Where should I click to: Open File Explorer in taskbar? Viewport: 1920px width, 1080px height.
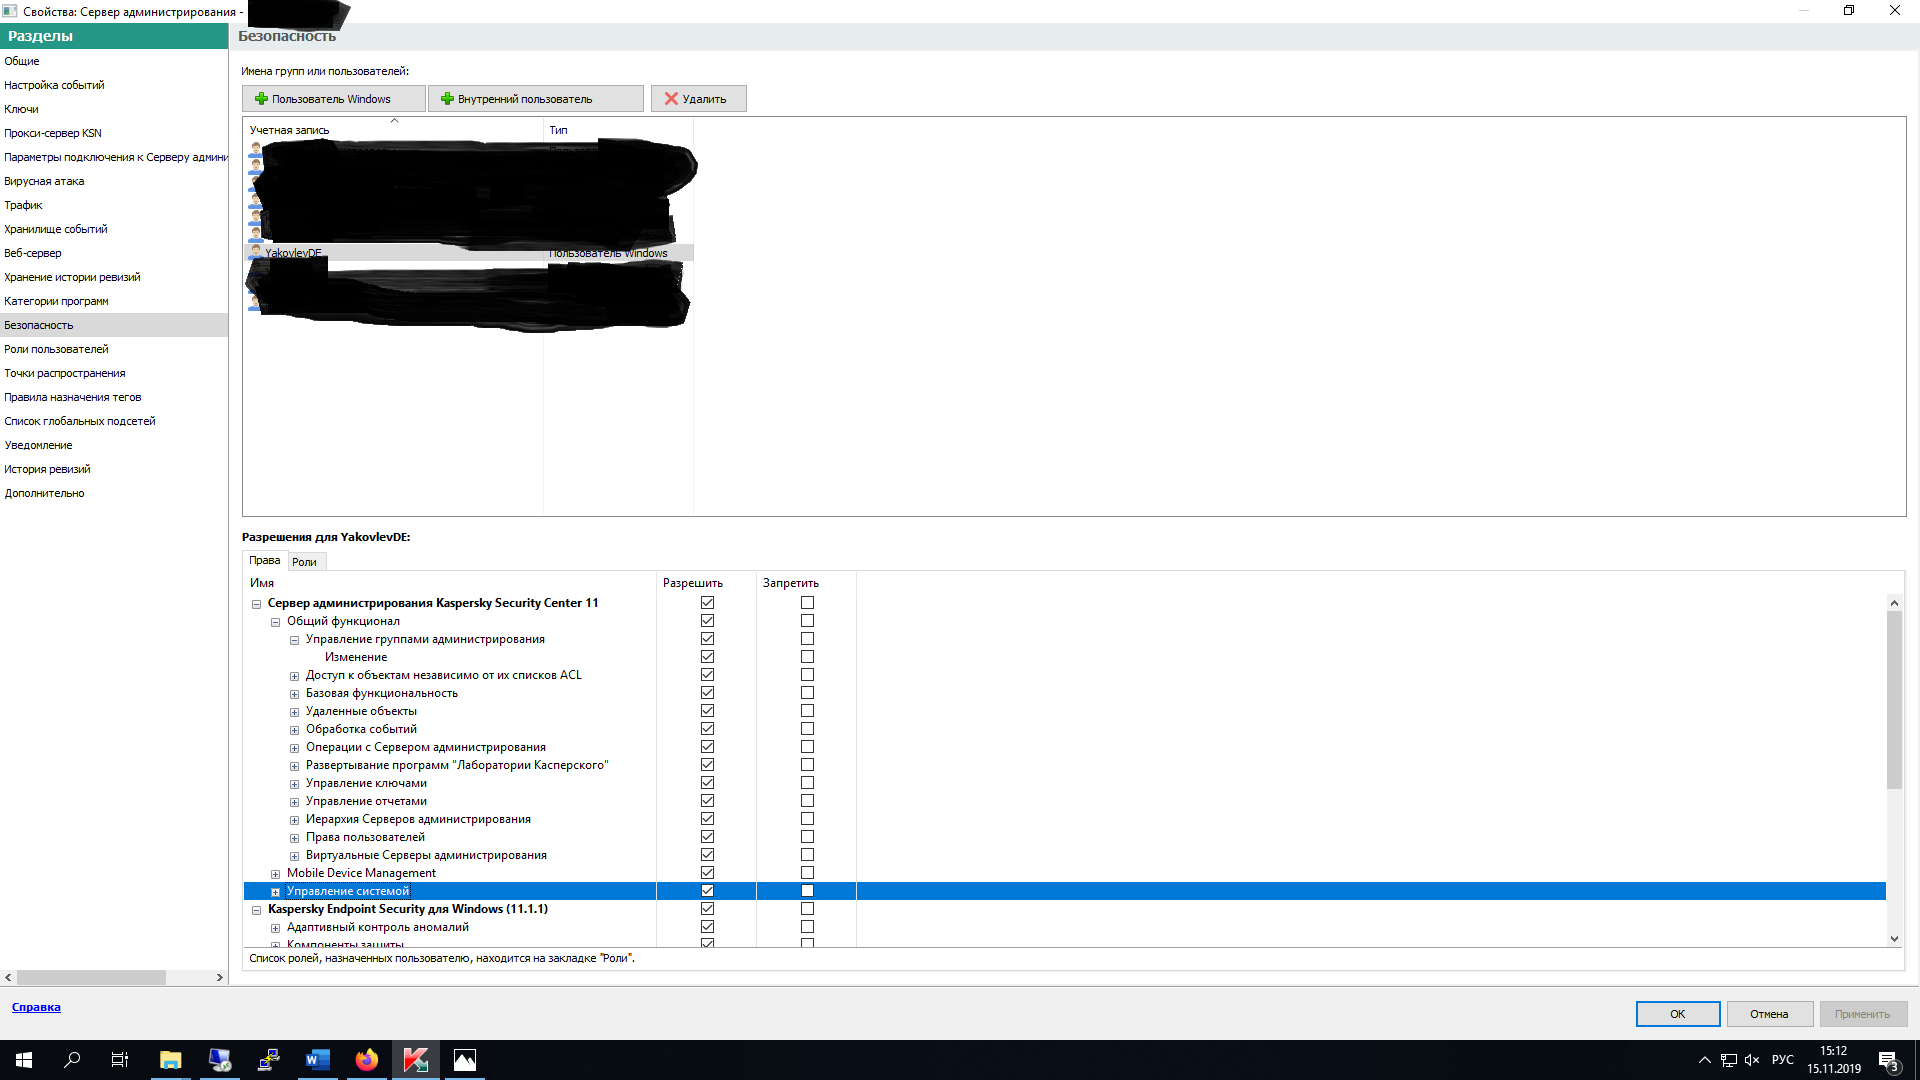(170, 1060)
